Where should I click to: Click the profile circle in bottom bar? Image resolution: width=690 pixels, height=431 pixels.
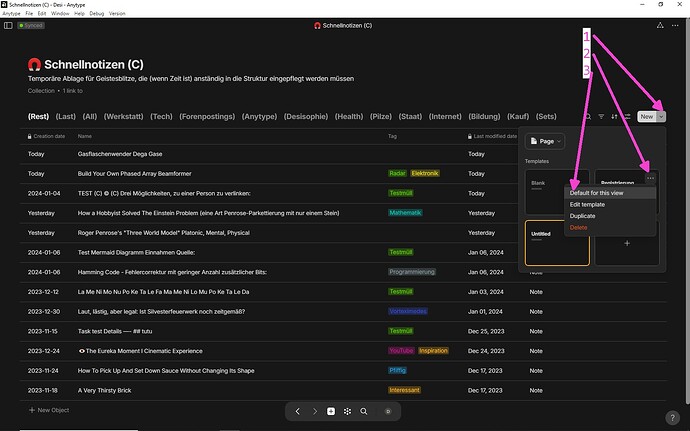[x=388, y=411]
